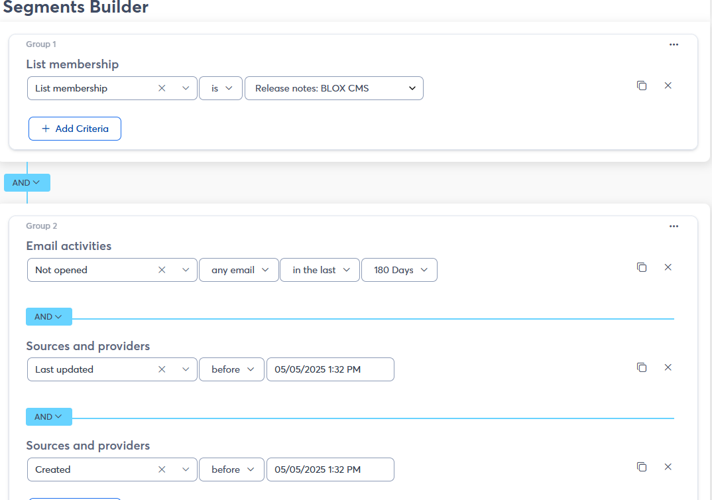This screenshot has height=500, width=712.
Task: Remove the List membership criteria row
Action: click(x=668, y=86)
